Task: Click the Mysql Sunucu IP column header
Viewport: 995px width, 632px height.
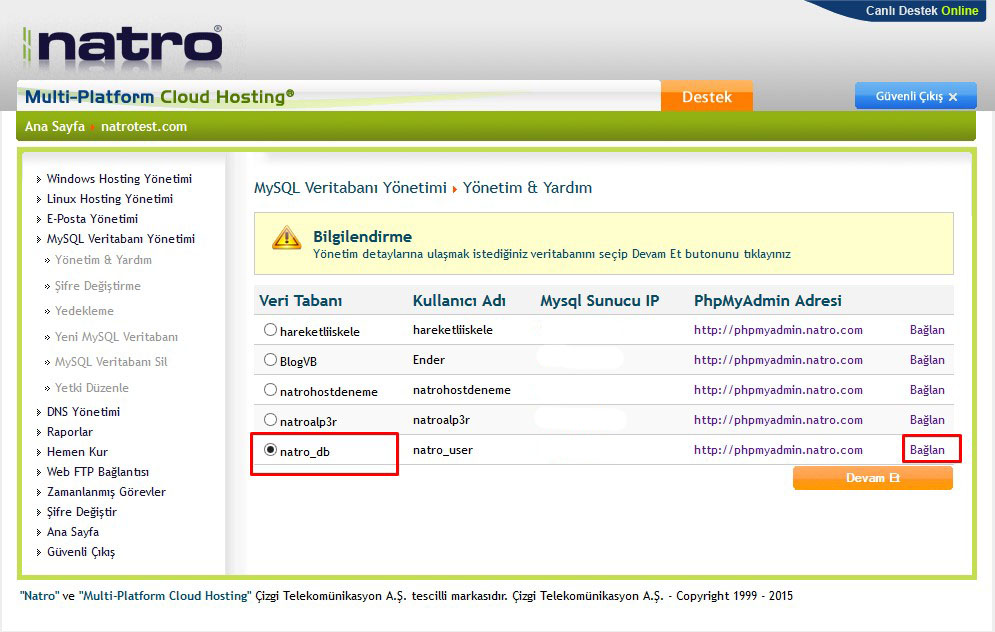Action: pos(600,301)
